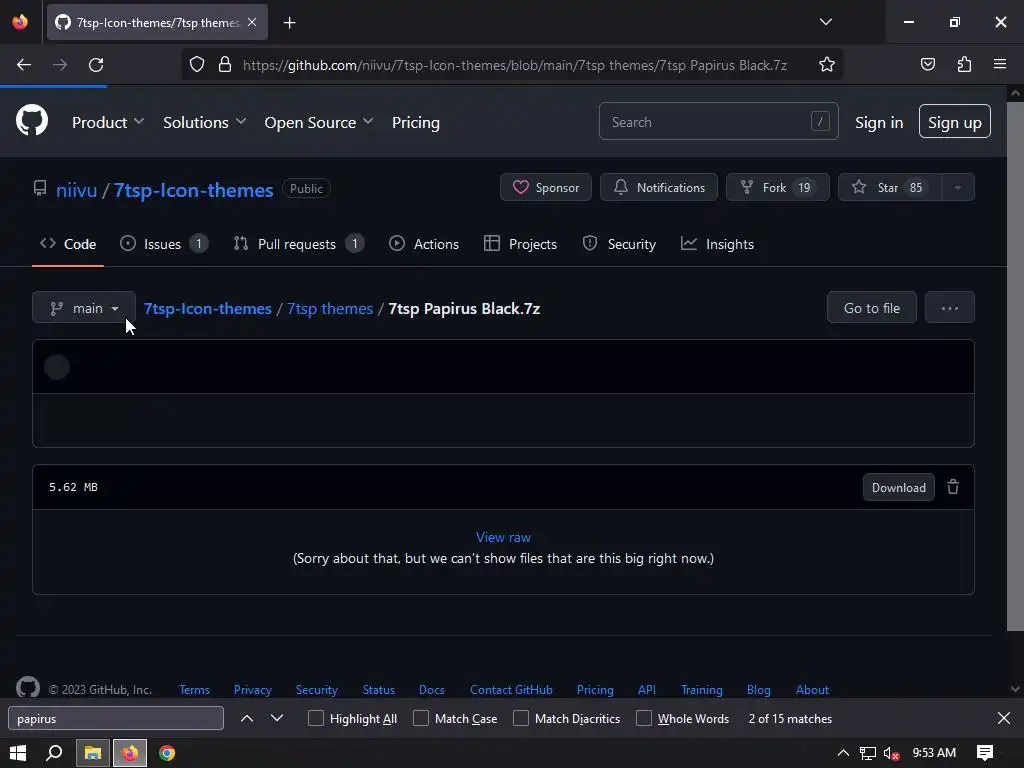Open the main branch selector dropdown
This screenshot has height=768, width=1024.
[84, 308]
